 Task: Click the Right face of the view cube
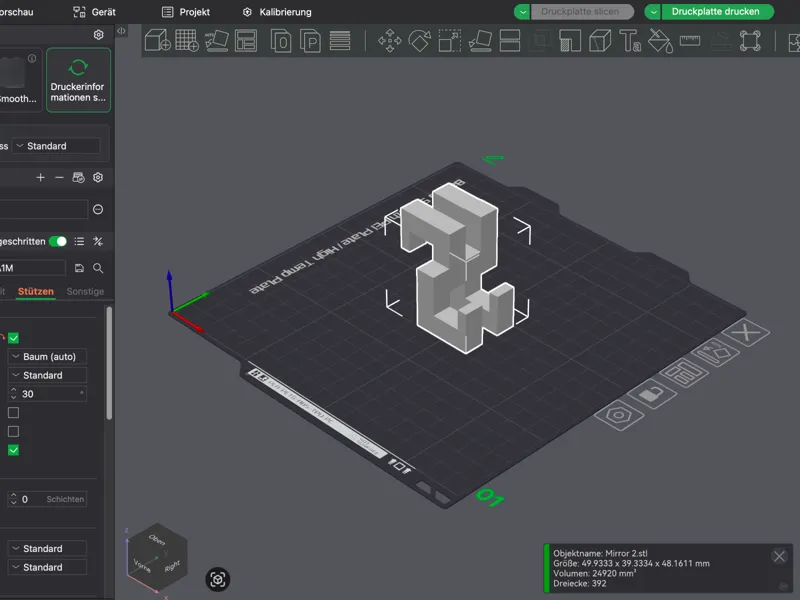pyautogui.click(x=172, y=566)
